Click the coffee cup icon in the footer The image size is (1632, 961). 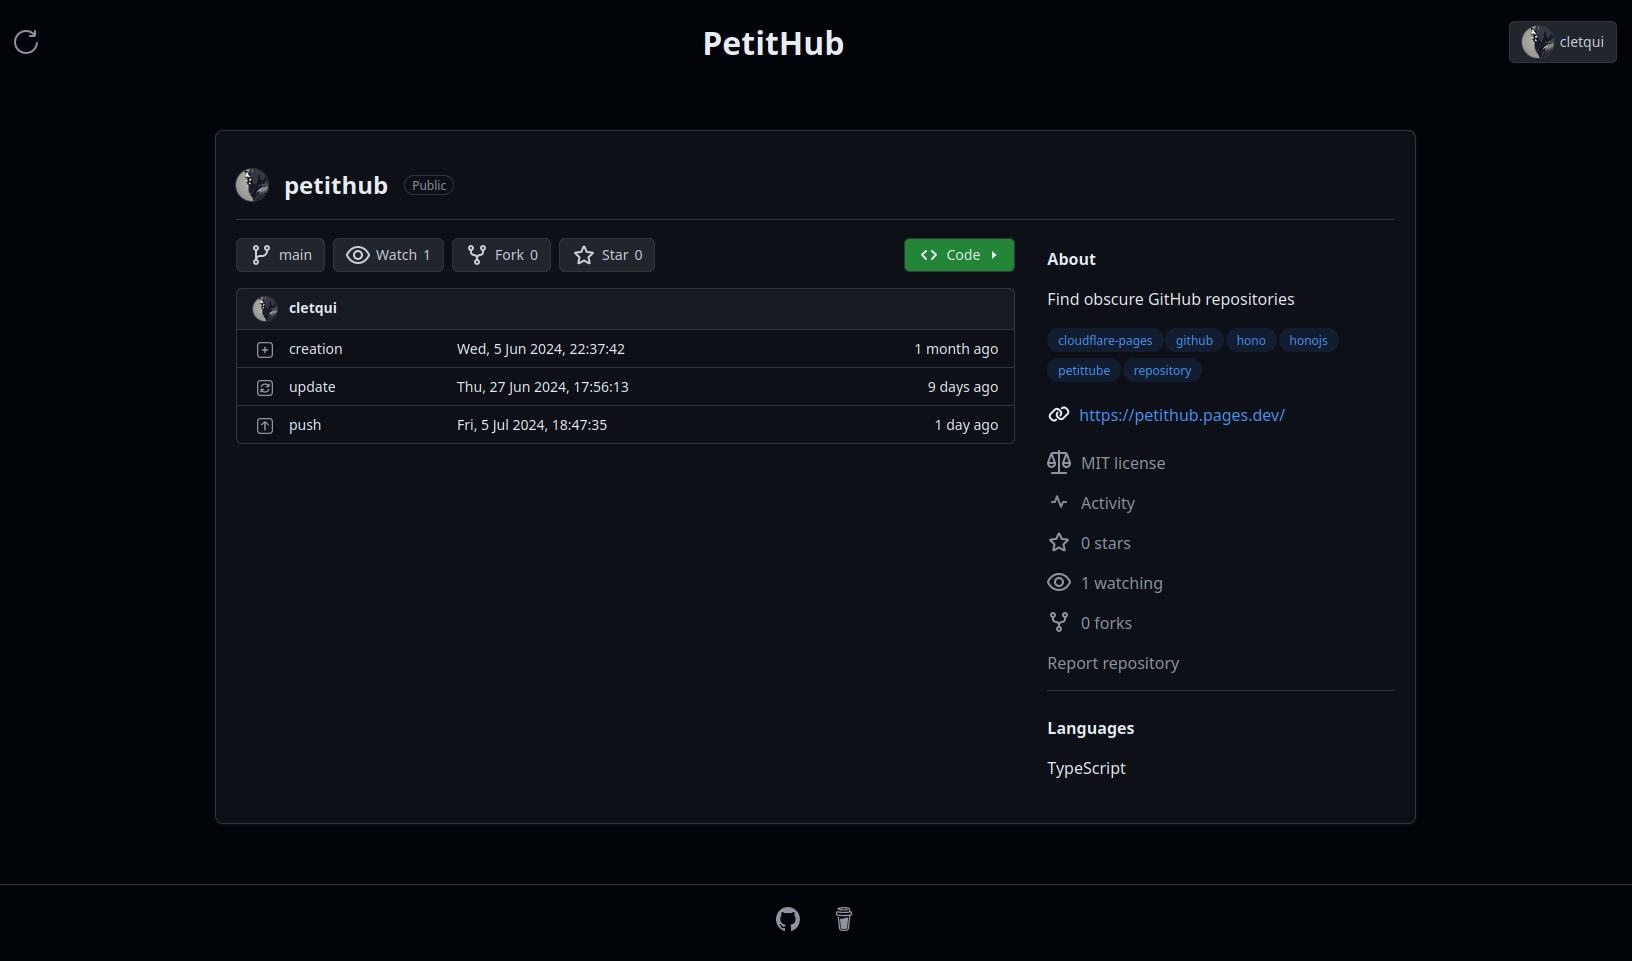(x=843, y=919)
